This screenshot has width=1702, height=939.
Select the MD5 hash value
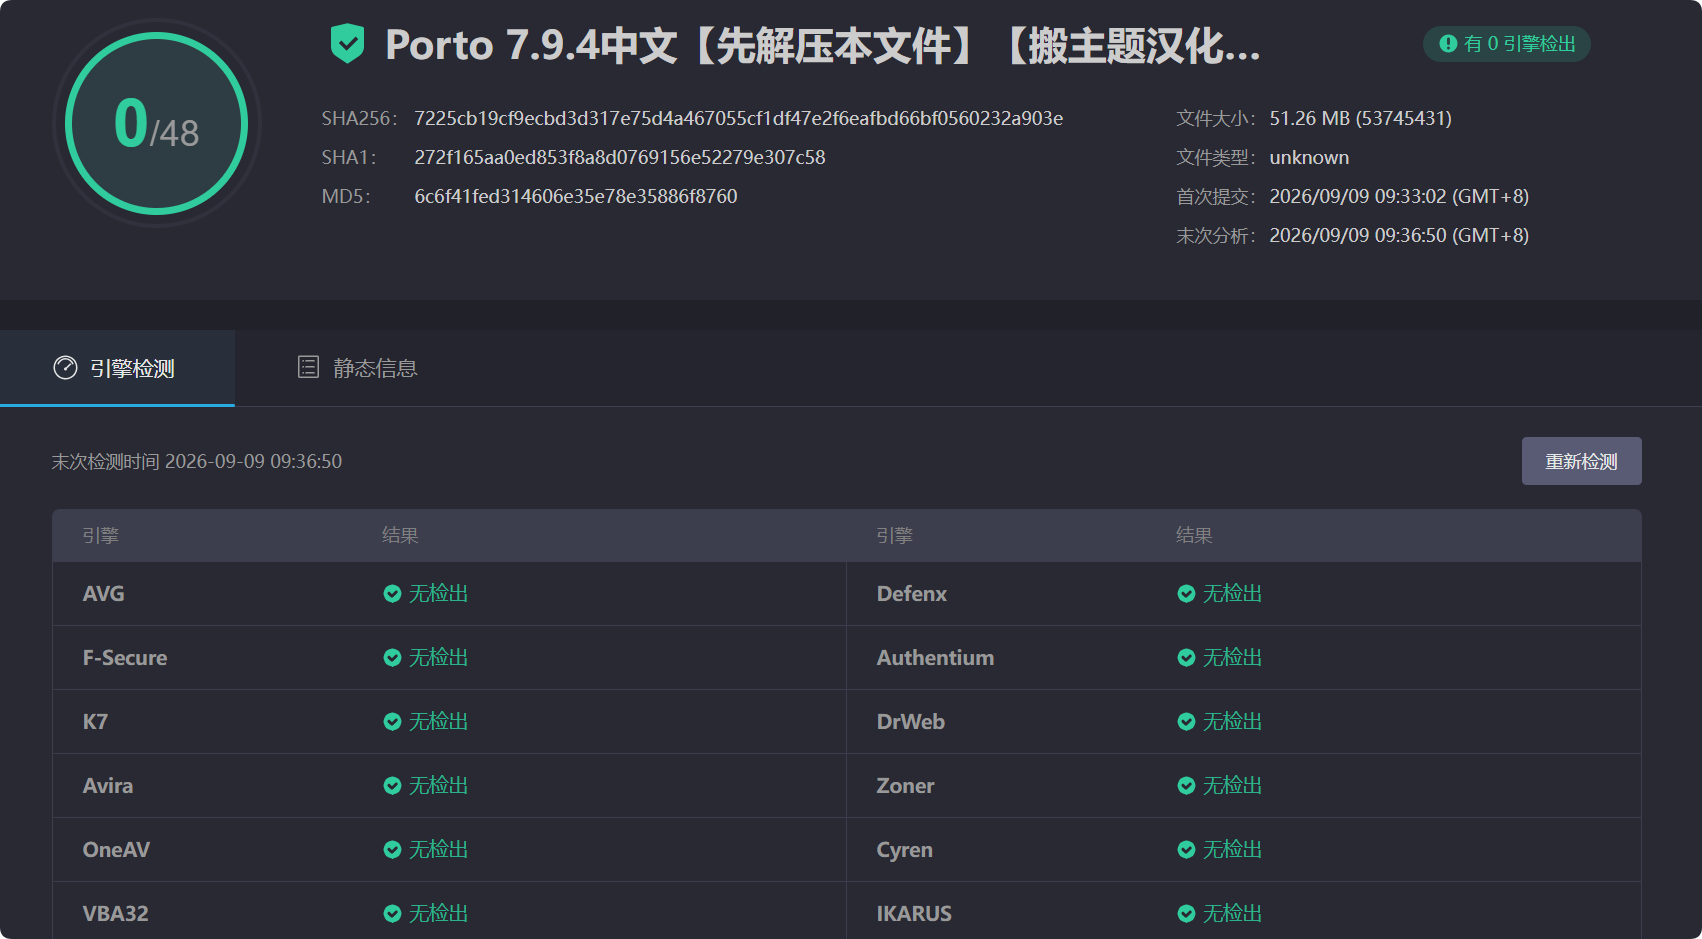(x=576, y=196)
